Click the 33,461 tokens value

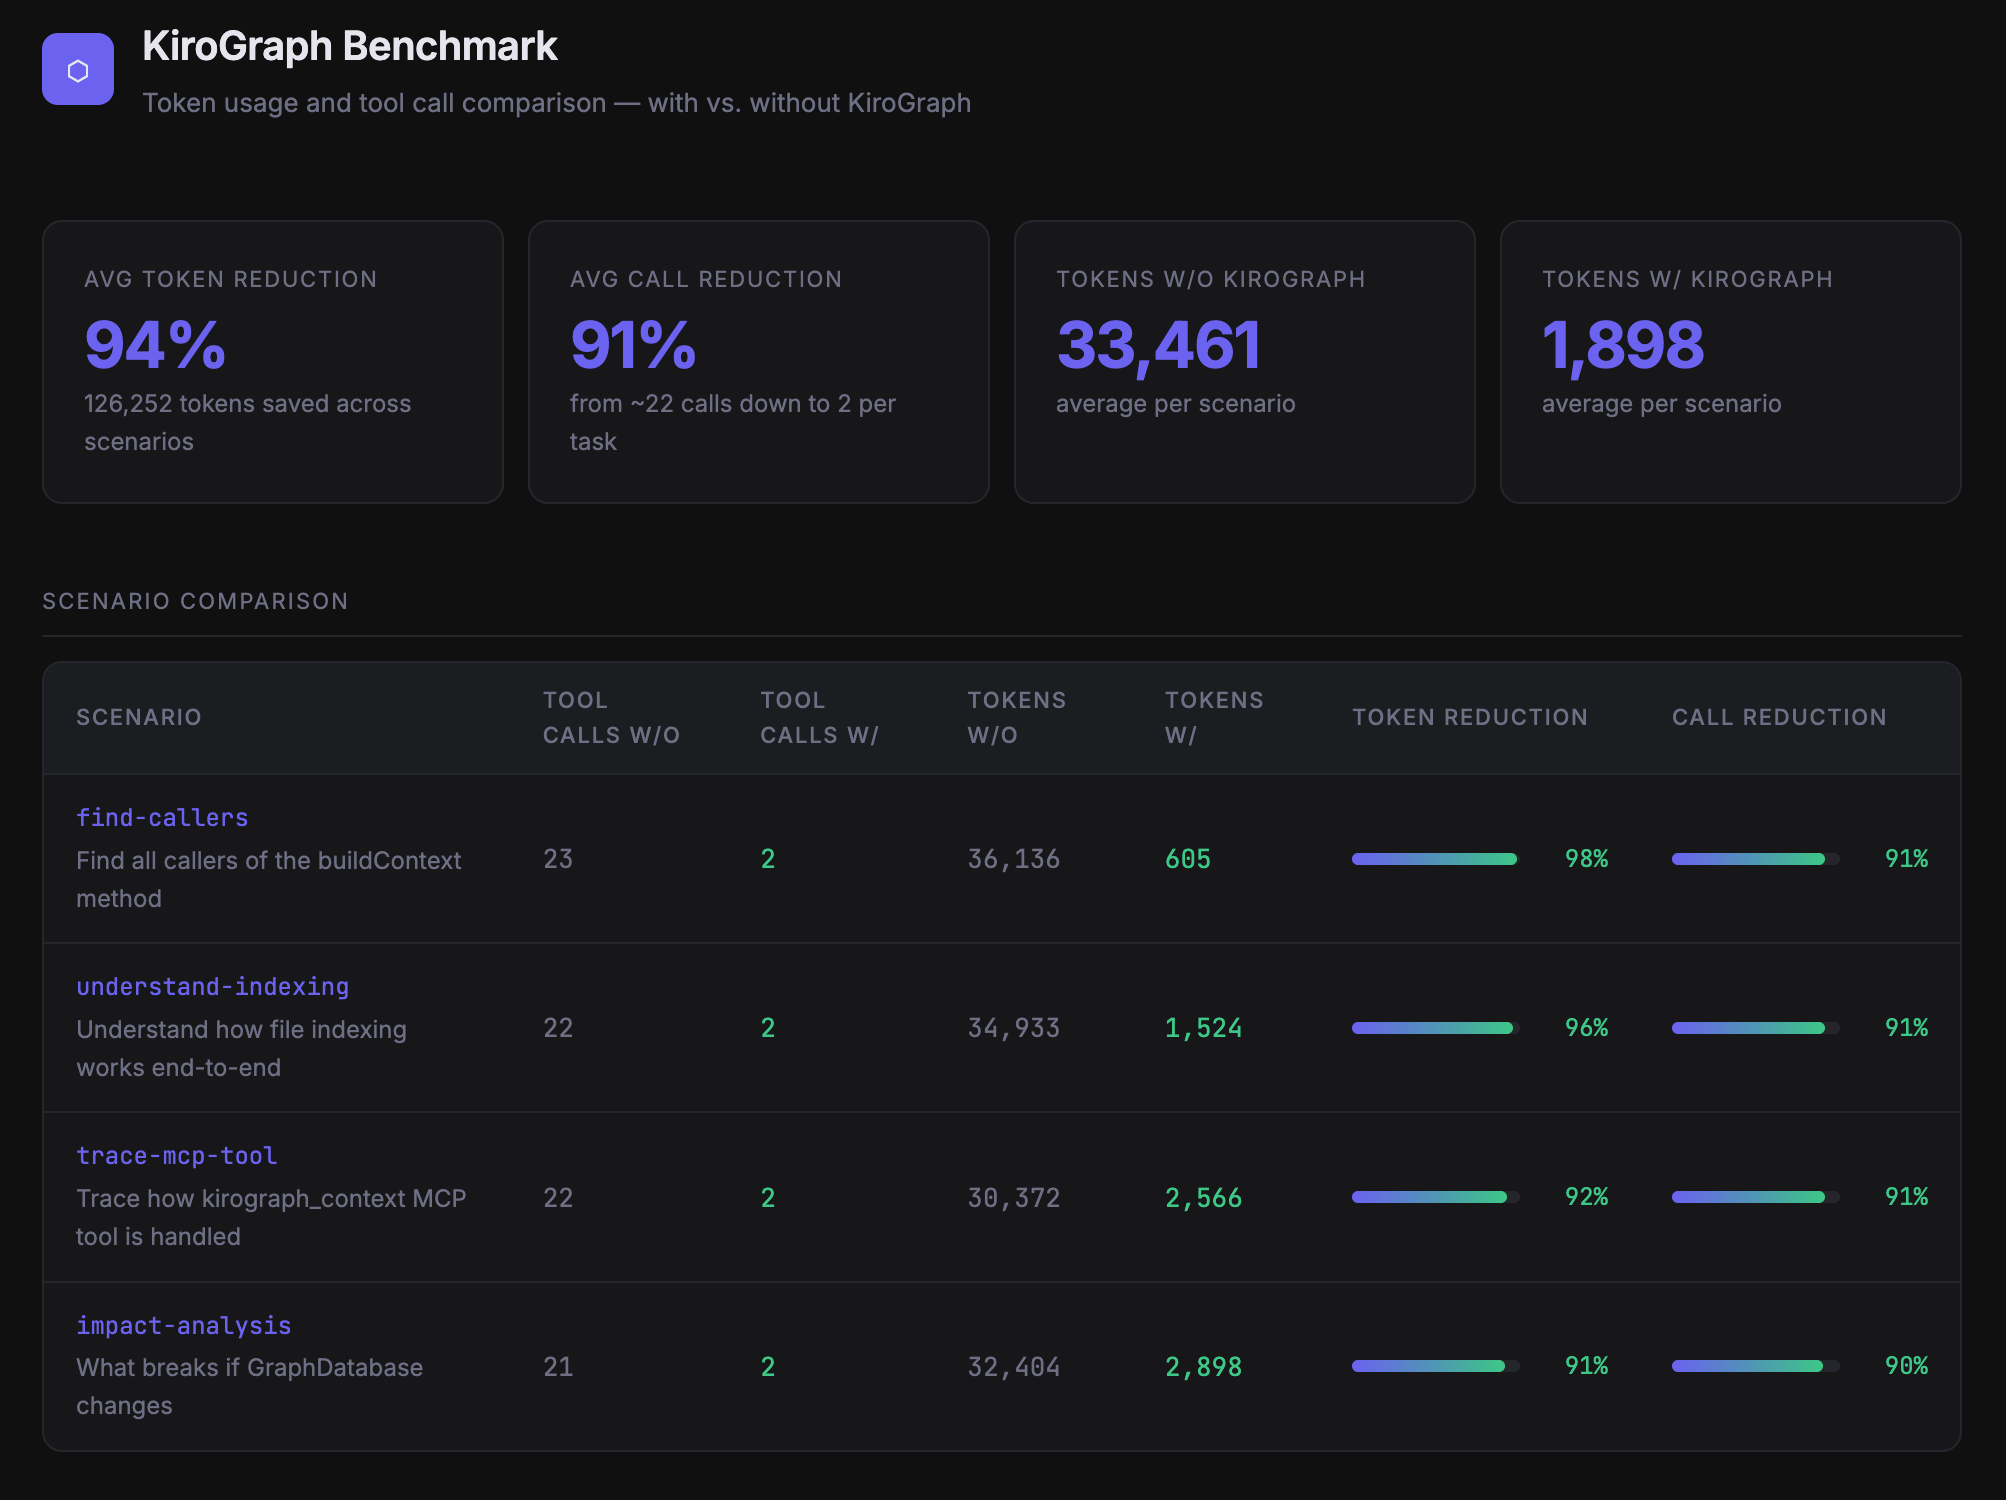coord(1159,345)
